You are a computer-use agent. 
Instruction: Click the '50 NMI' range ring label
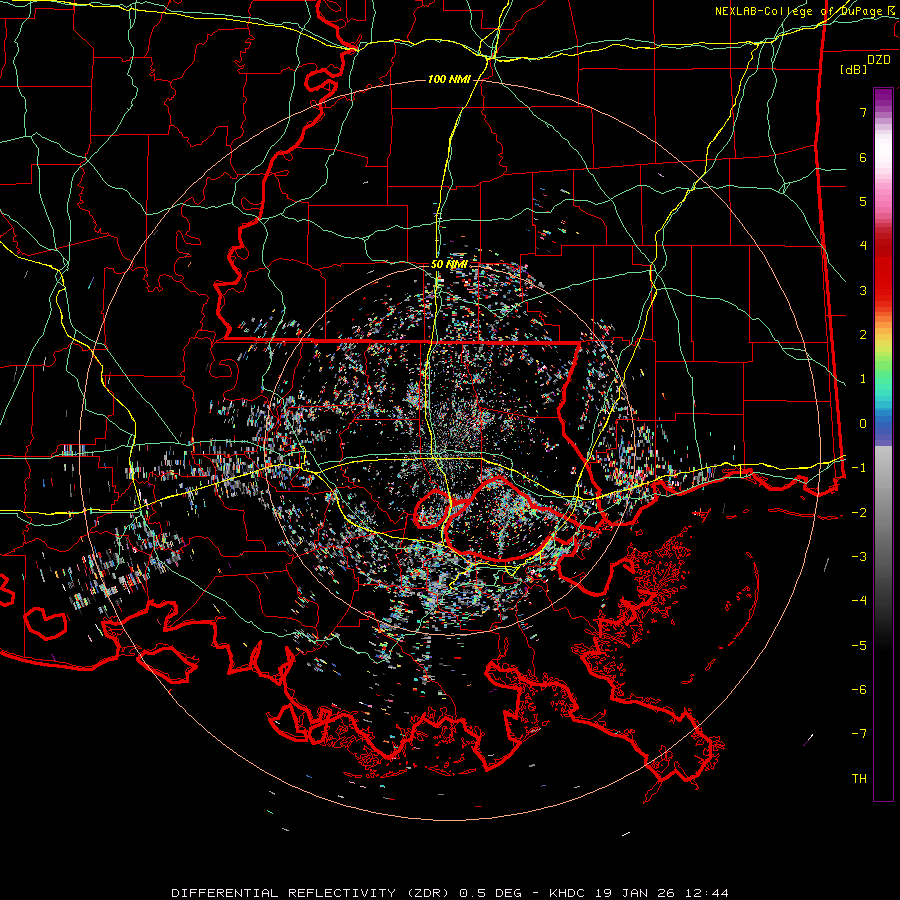[449, 265]
